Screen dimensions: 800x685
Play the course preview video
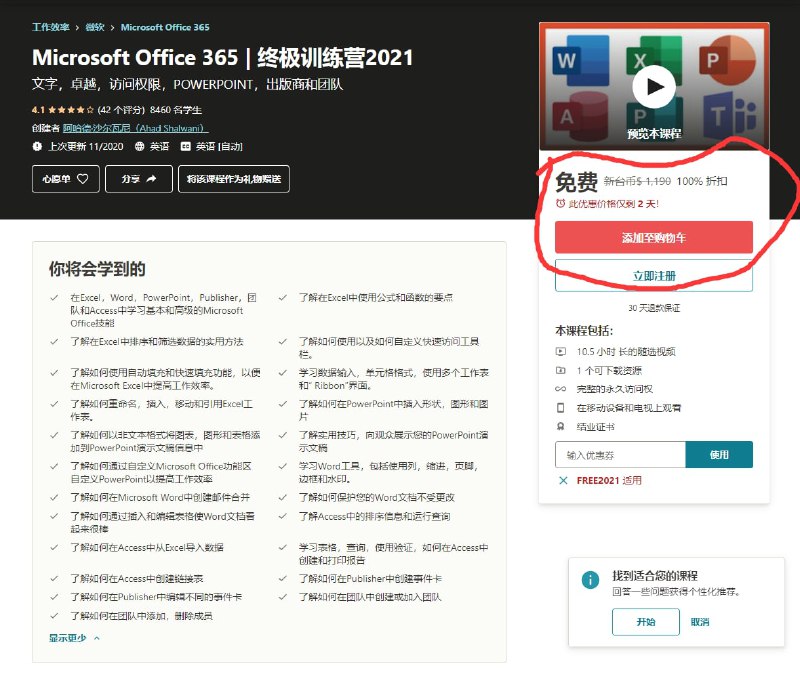[654, 87]
